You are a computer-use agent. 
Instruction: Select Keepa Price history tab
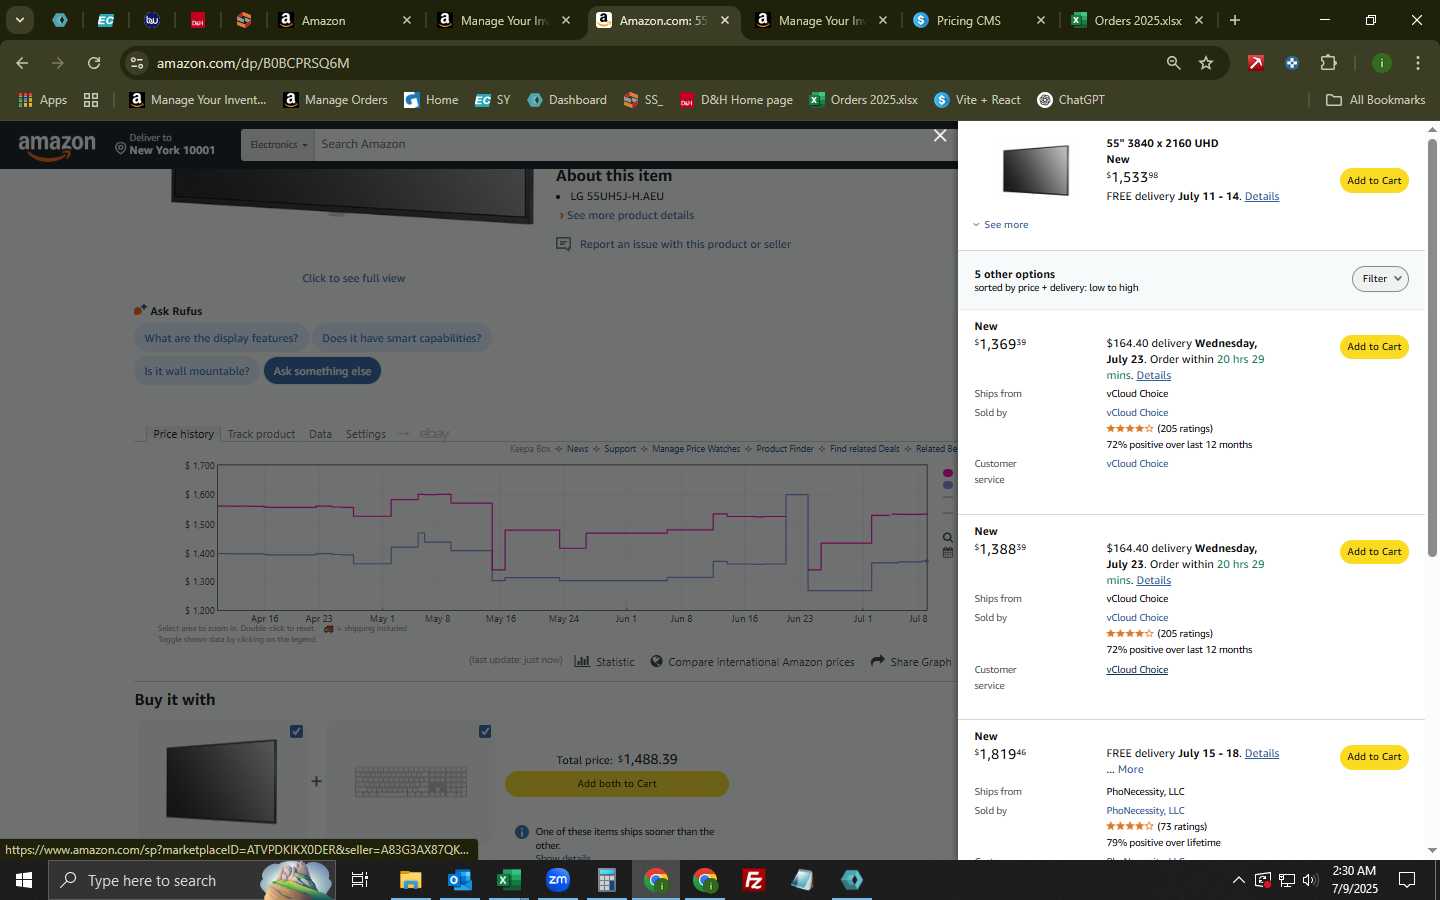(x=183, y=434)
